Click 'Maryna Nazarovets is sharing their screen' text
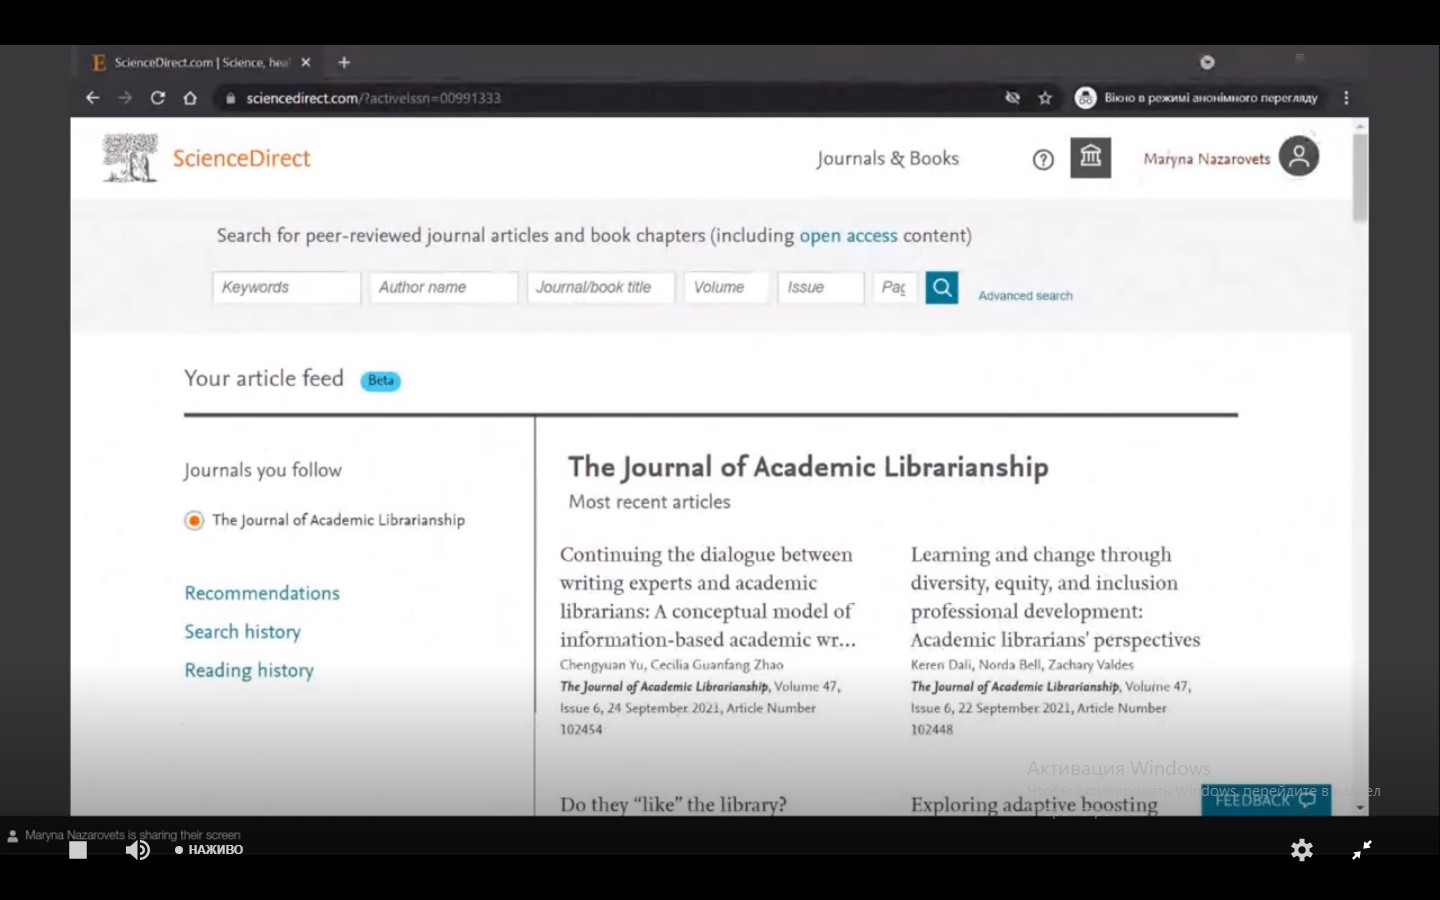This screenshot has width=1440, height=900. click(x=132, y=835)
